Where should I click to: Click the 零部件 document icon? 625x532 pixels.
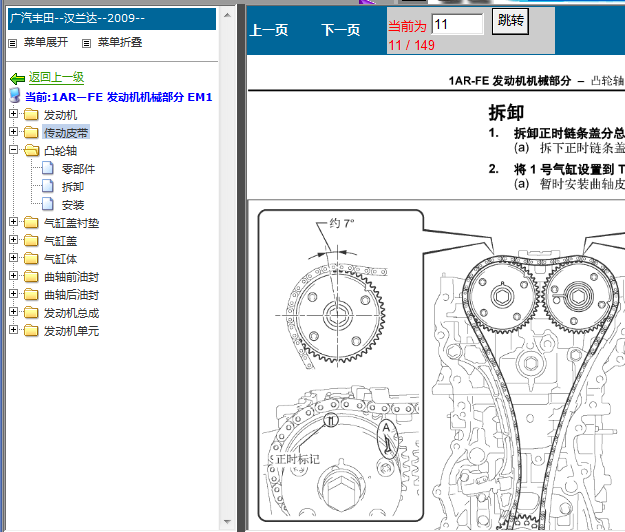click(x=47, y=168)
